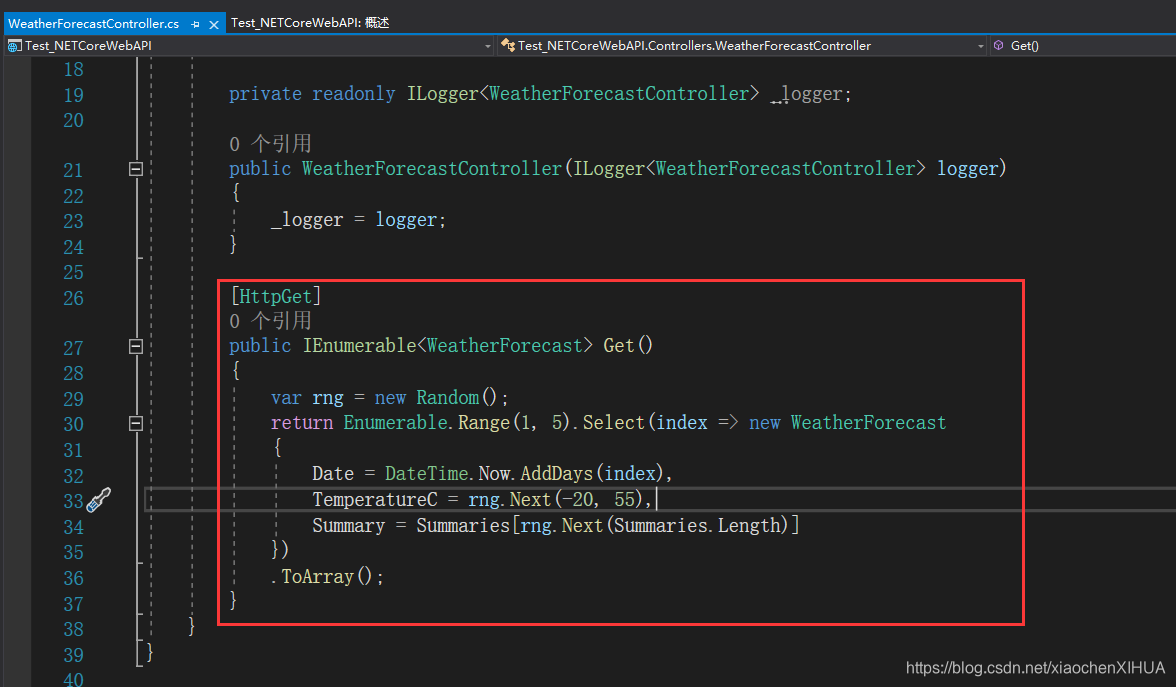This screenshot has width=1176, height=687.
Task: Collapse the lambda block at line 30
Action: [135, 424]
